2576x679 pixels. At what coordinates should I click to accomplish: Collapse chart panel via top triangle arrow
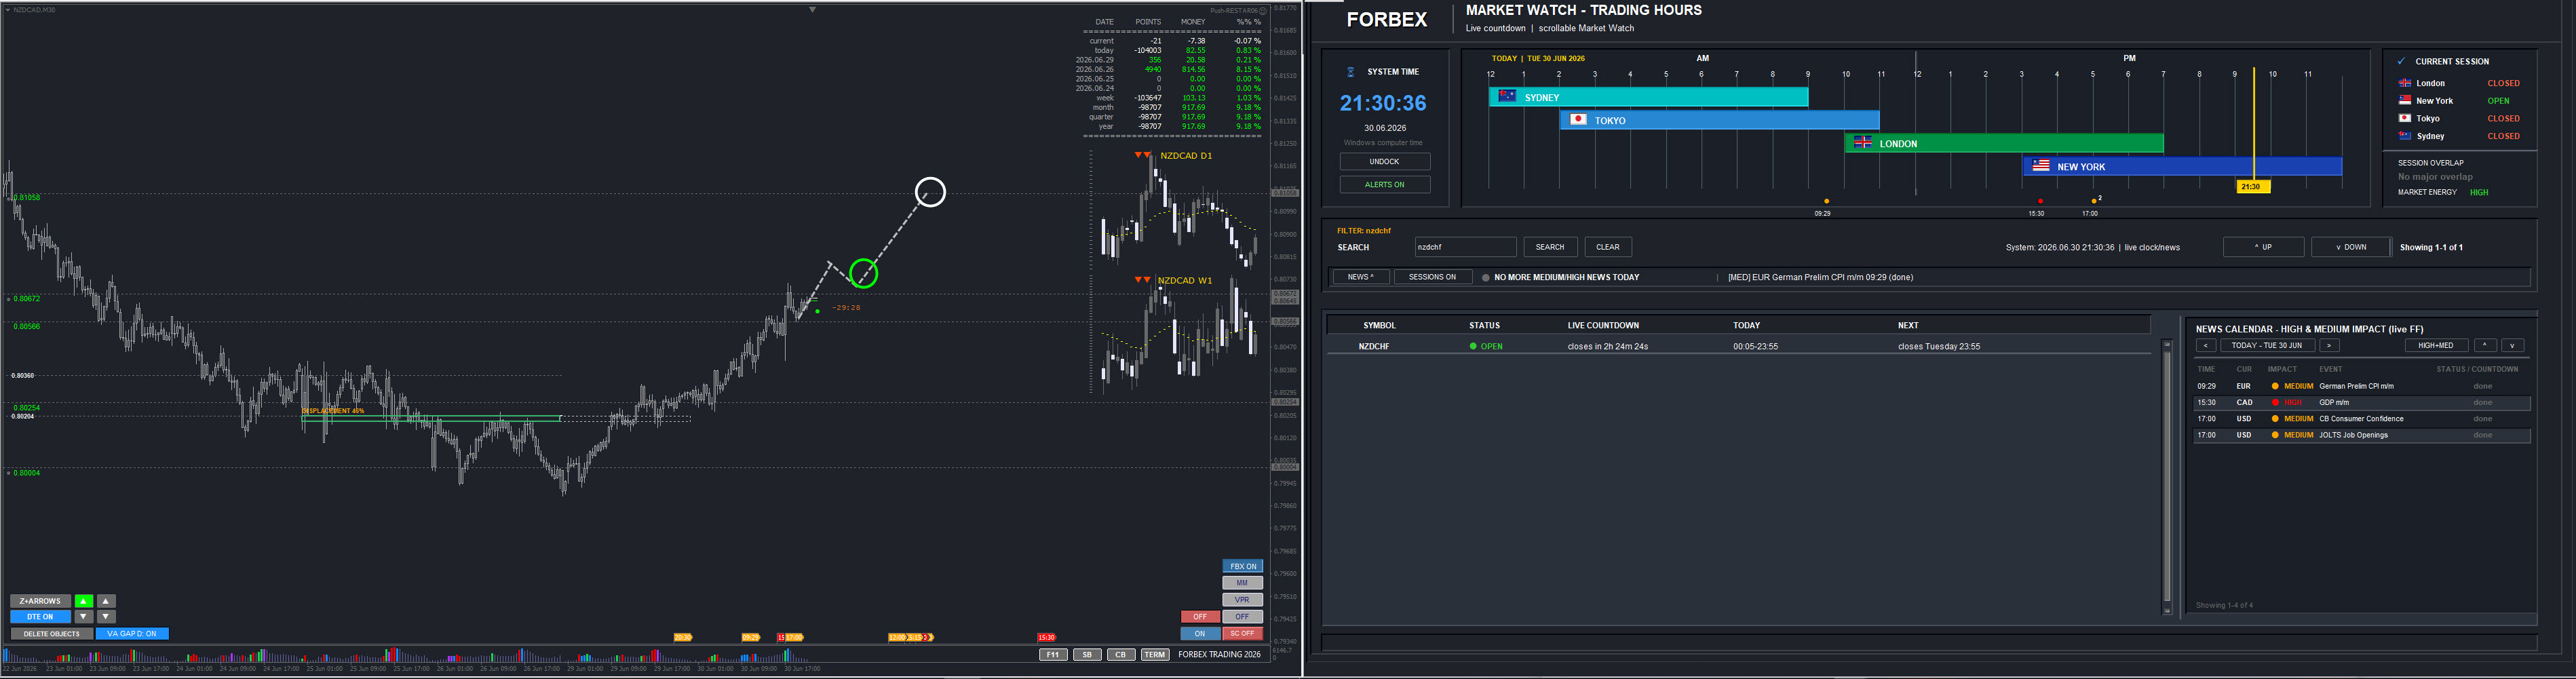812,10
